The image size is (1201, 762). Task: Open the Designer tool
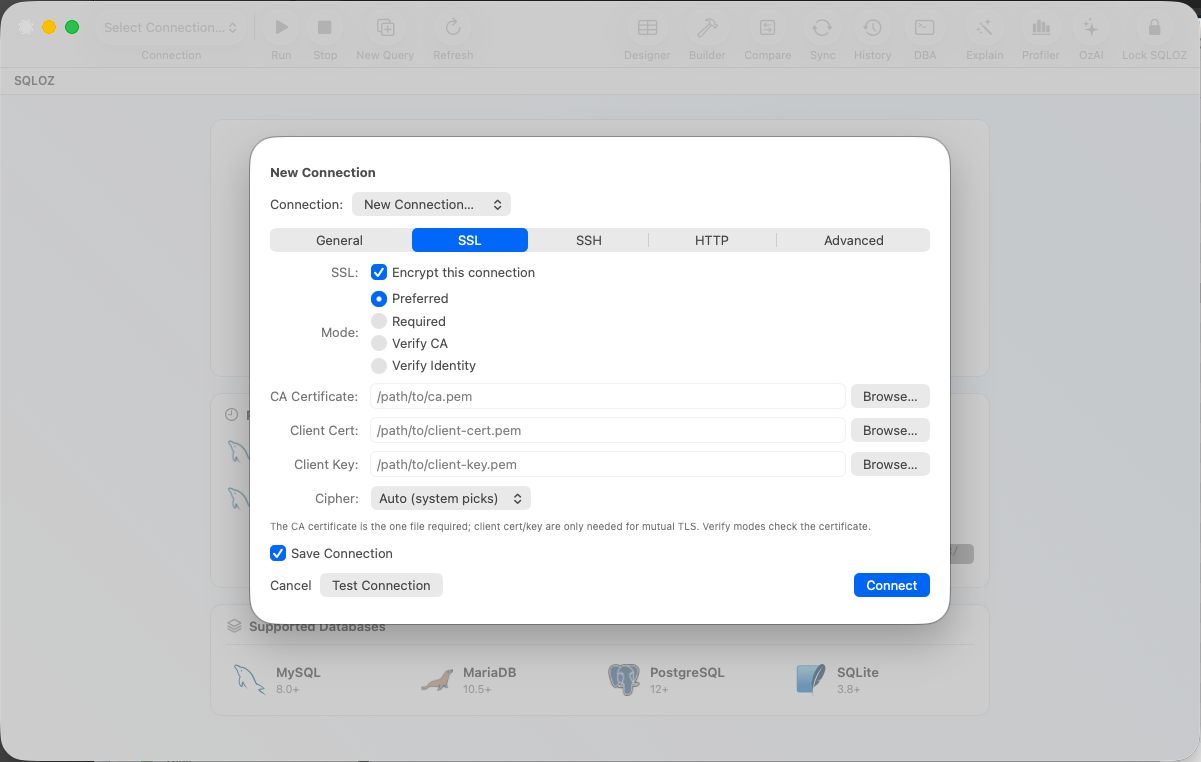(647, 28)
